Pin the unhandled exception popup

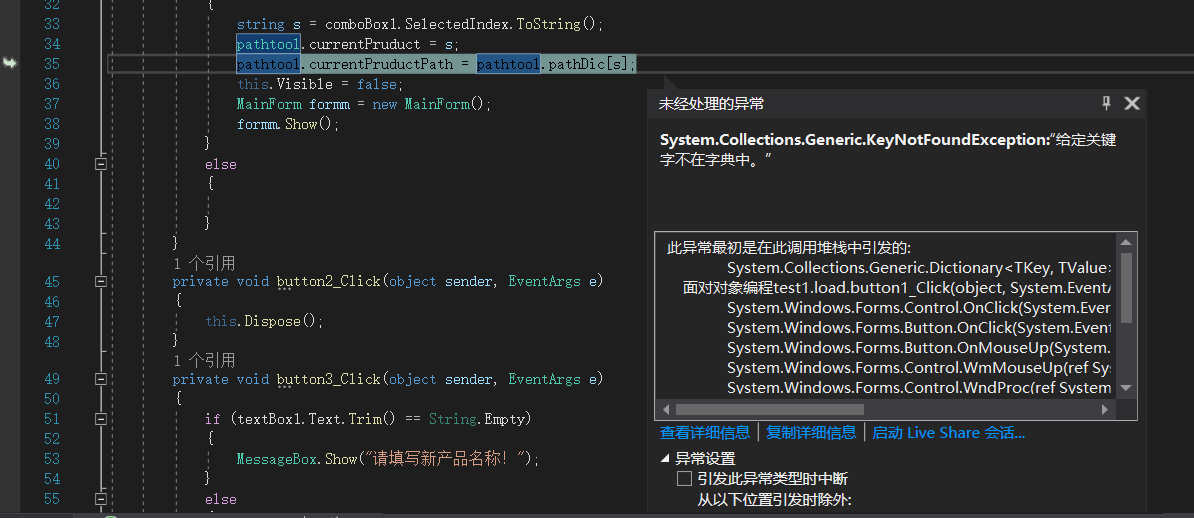tap(1106, 103)
